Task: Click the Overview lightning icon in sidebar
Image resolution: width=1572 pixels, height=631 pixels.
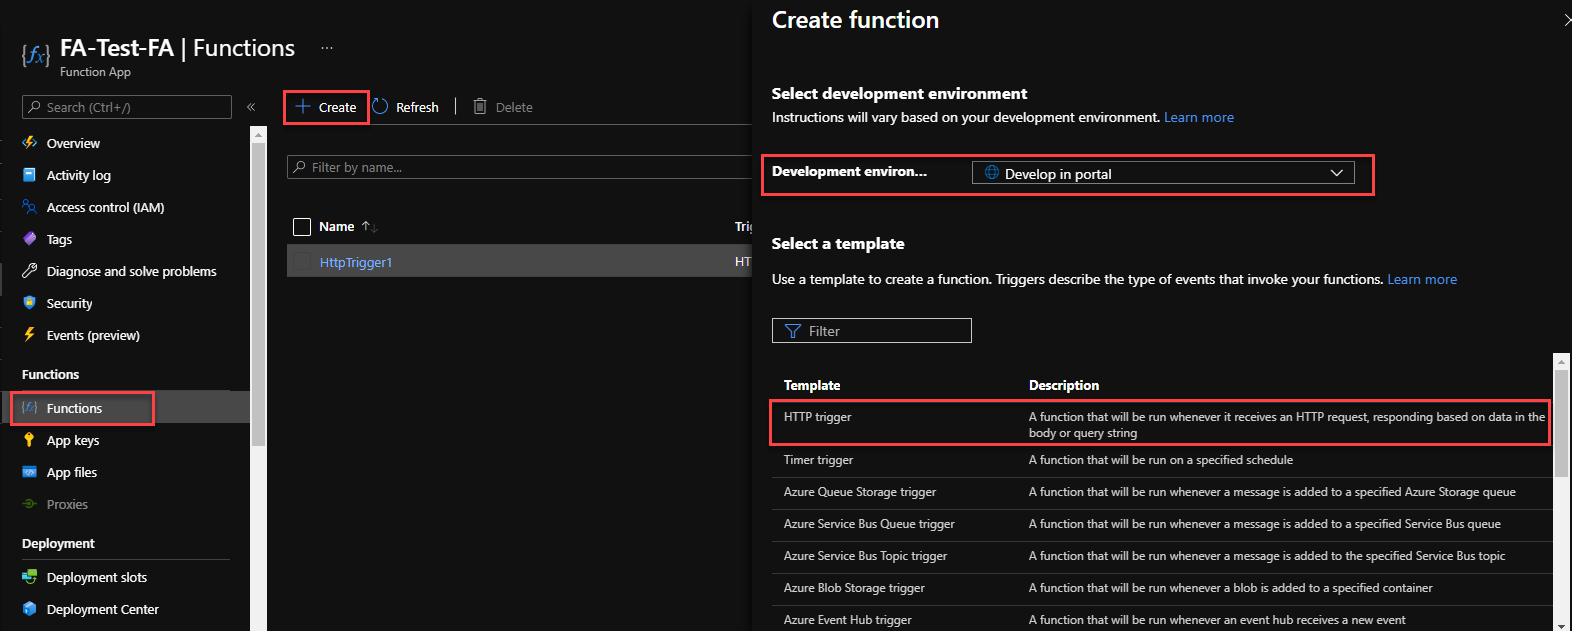Action: [30, 143]
